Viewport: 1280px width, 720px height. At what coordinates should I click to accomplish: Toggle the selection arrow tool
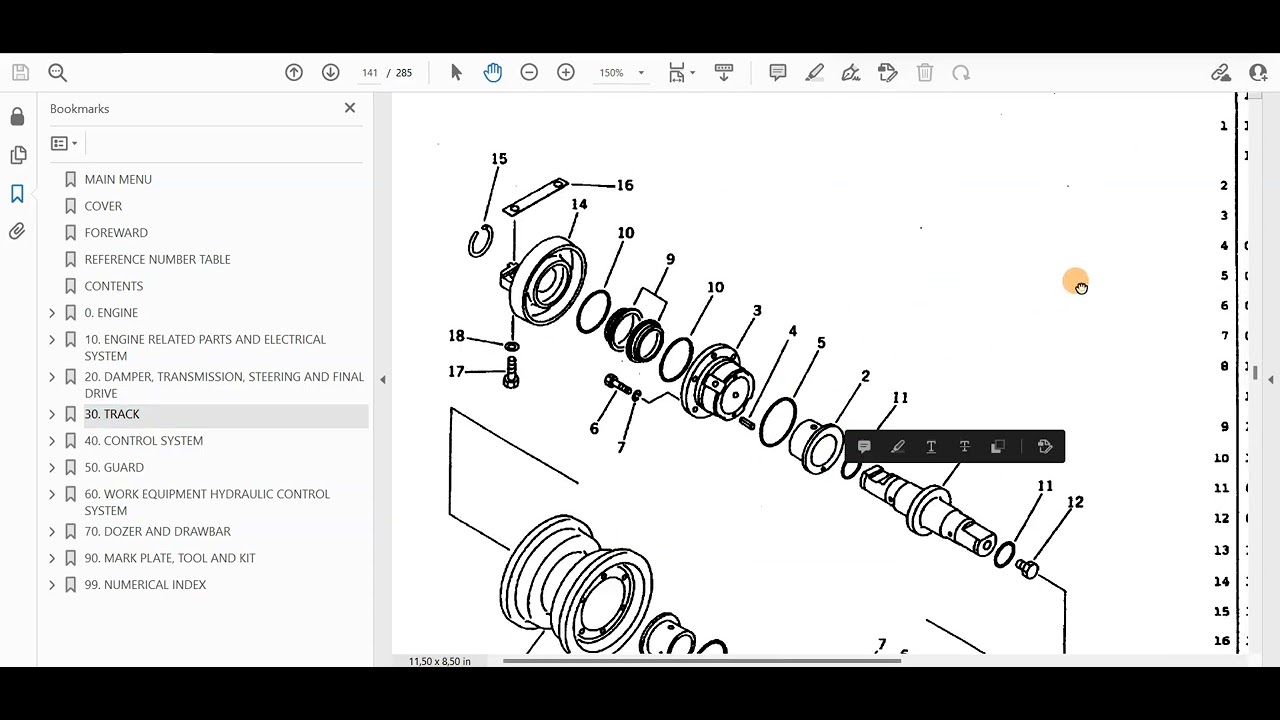coord(456,72)
